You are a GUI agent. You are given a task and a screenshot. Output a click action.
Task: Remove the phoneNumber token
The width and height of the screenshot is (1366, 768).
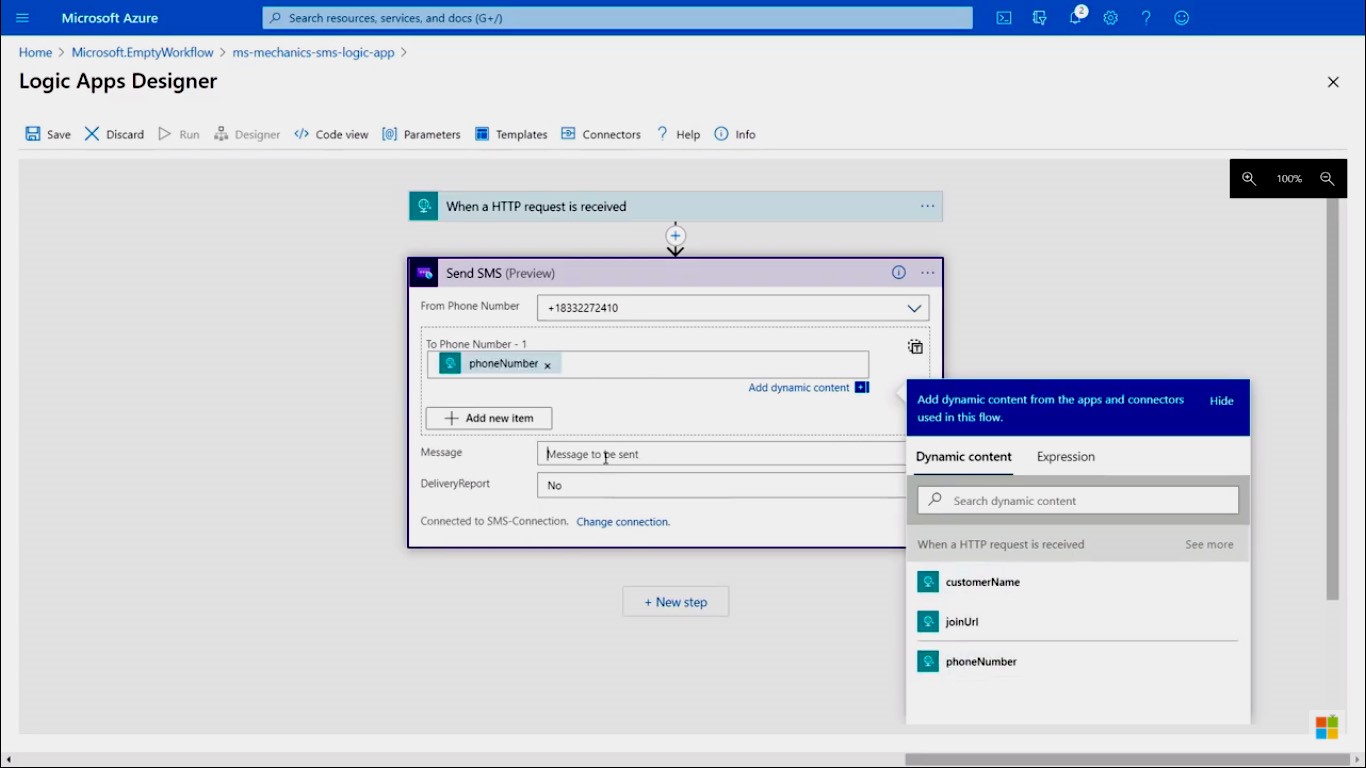point(547,365)
